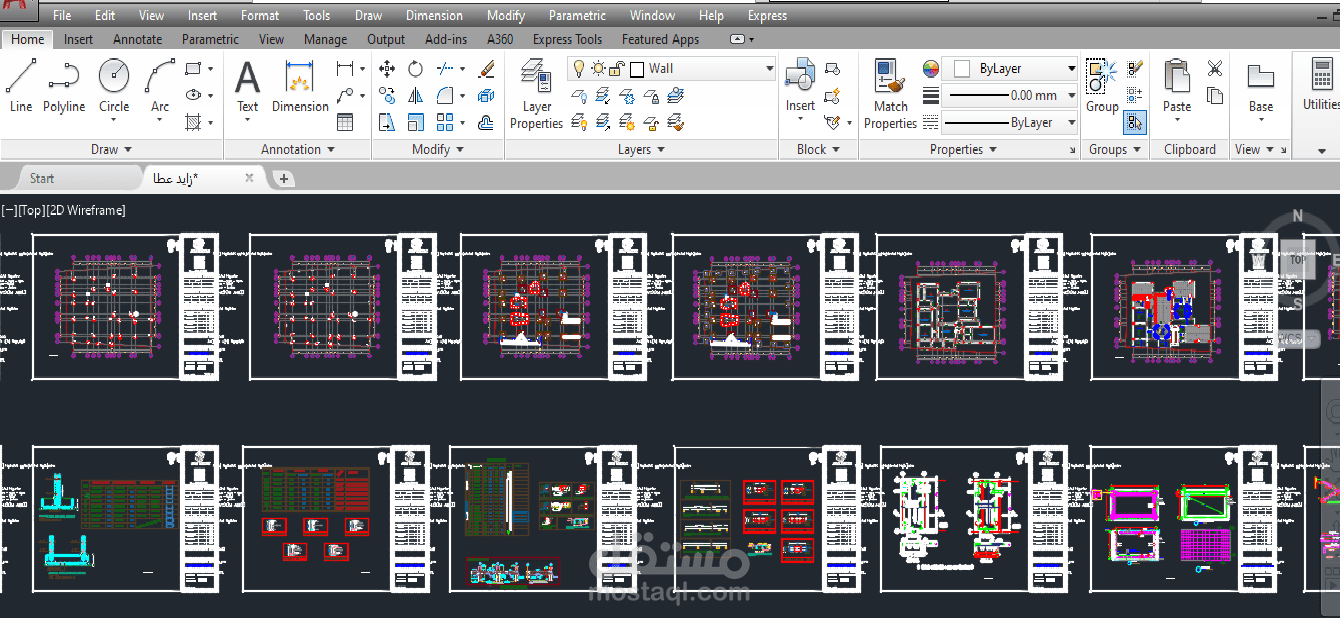The height and width of the screenshot is (618, 1340).
Task: Select the Move tool in Modify
Action: pos(388,69)
